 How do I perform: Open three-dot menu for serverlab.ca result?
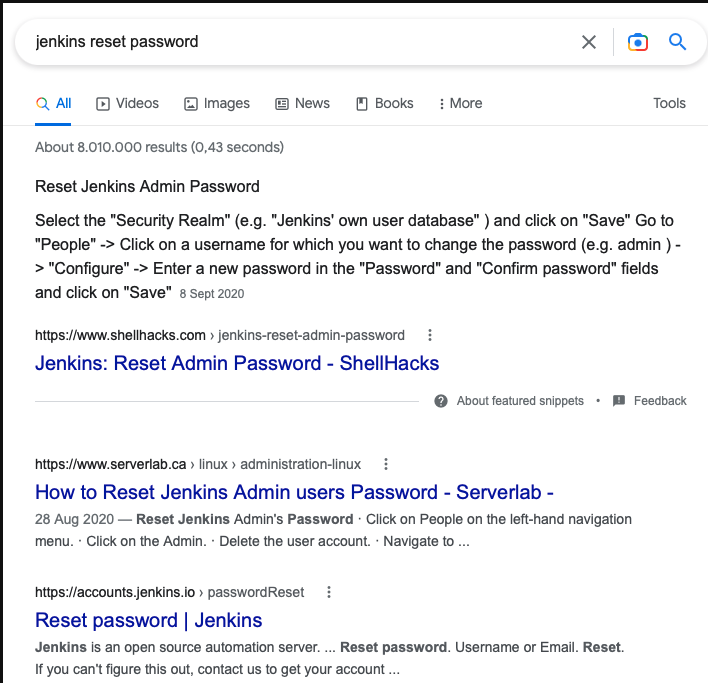386,464
